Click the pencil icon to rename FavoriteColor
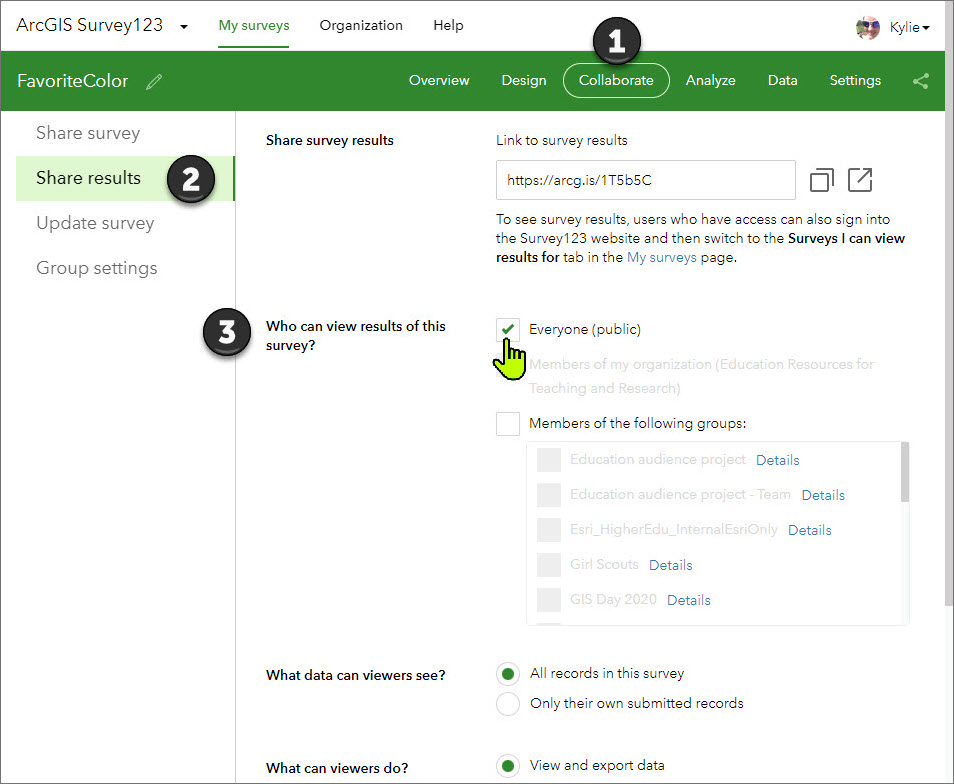 pyautogui.click(x=153, y=82)
